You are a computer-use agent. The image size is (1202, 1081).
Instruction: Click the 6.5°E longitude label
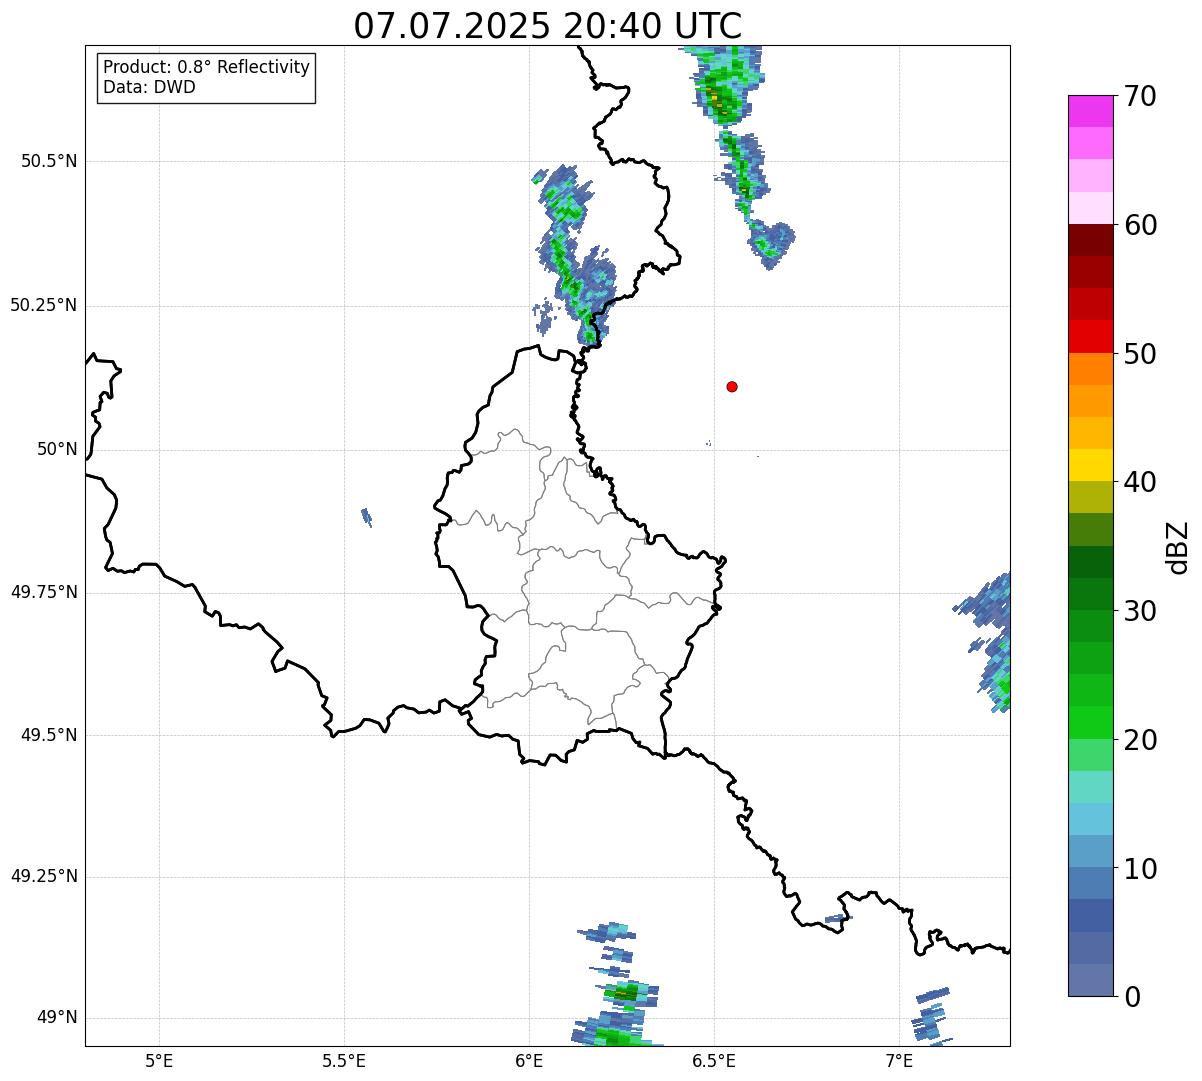tap(714, 1060)
